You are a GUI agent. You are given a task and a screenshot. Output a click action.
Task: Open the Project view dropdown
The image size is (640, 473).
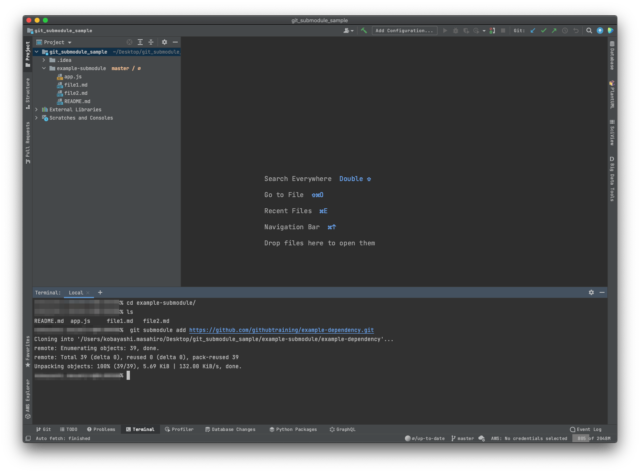[54, 42]
